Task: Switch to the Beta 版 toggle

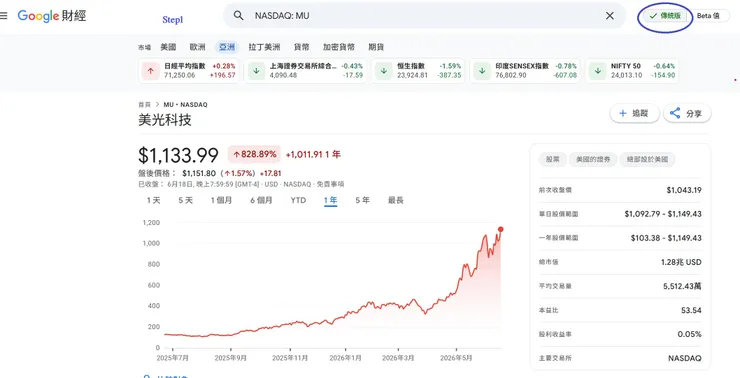Action: [x=708, y=16]
